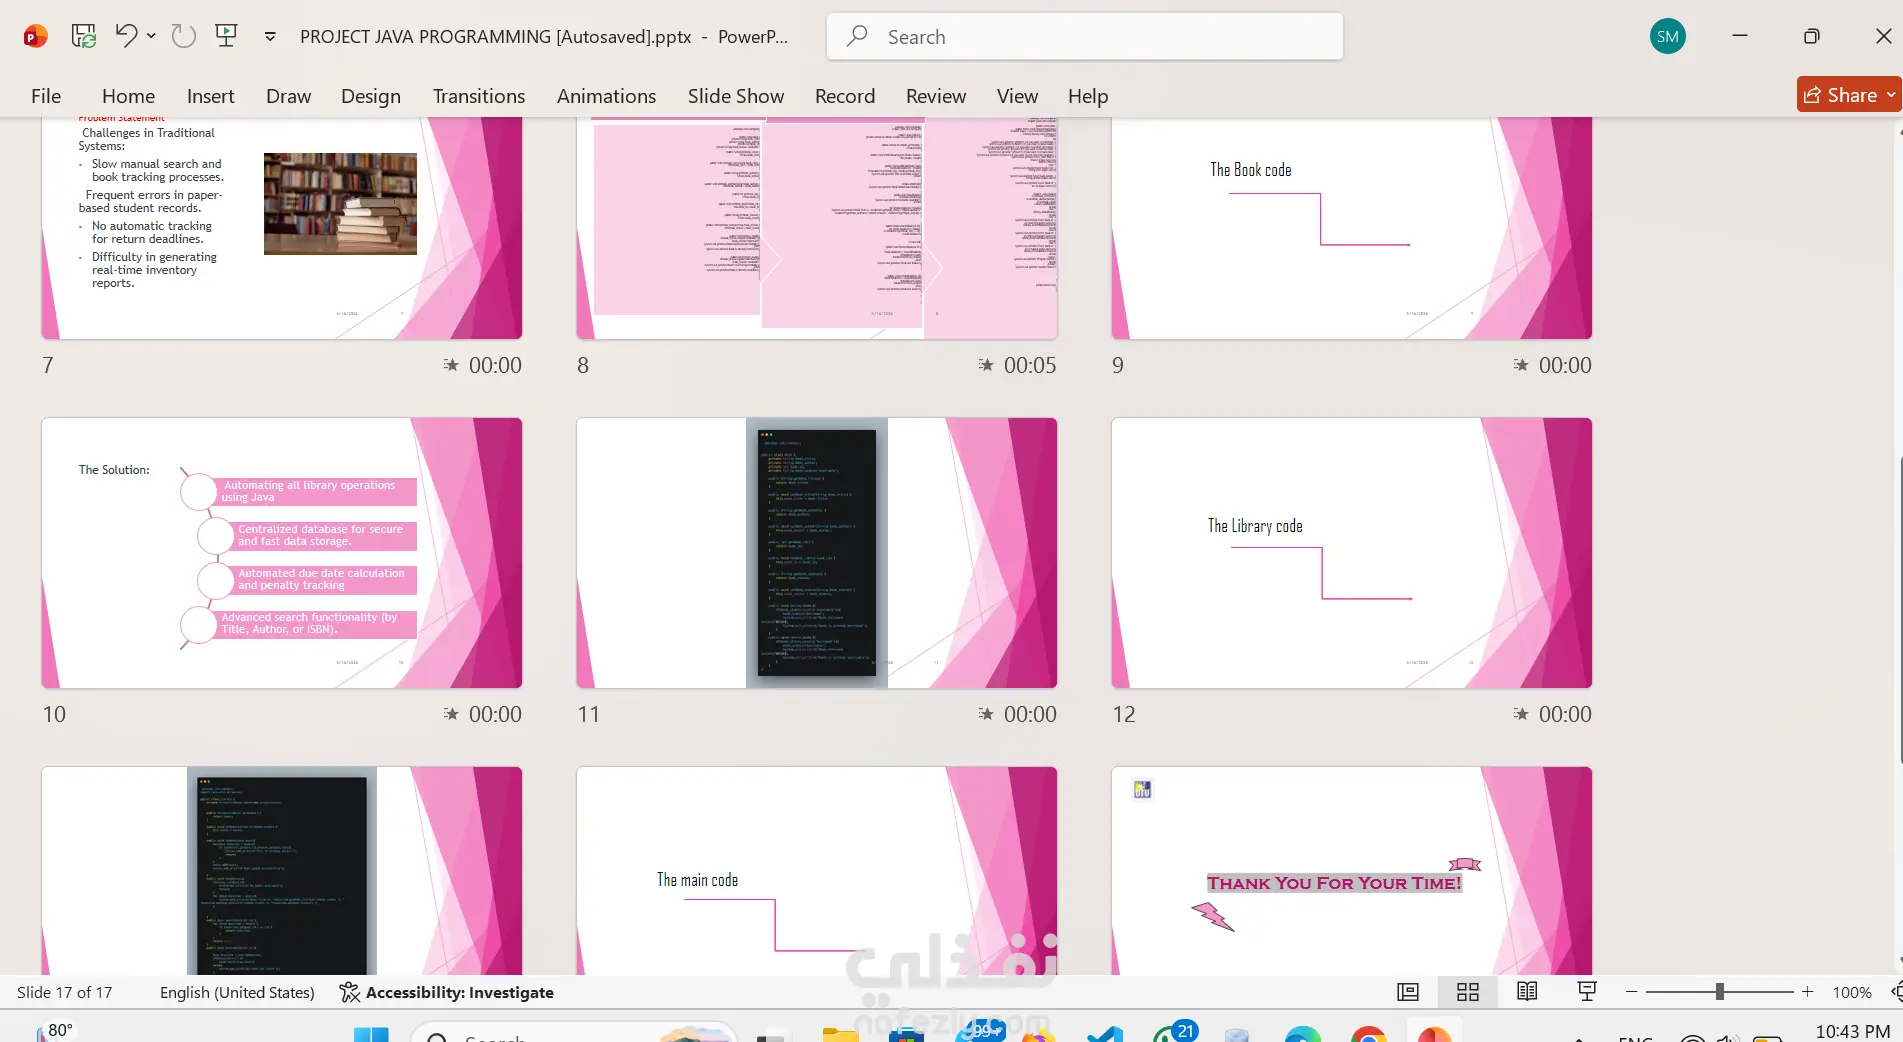Start Slide Show from status bar icon
This screenshot has height=1042, width=1903.
pos(1586,992)
